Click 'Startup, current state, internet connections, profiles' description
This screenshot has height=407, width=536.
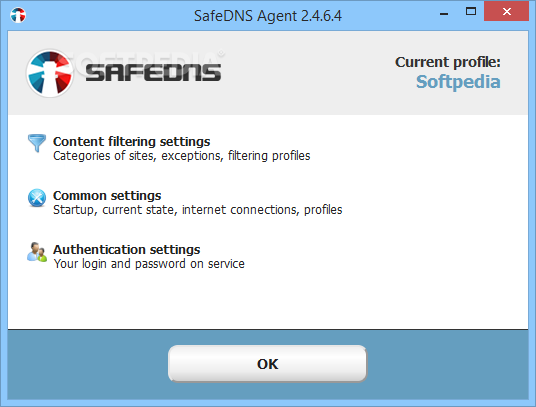coord(198,210)
